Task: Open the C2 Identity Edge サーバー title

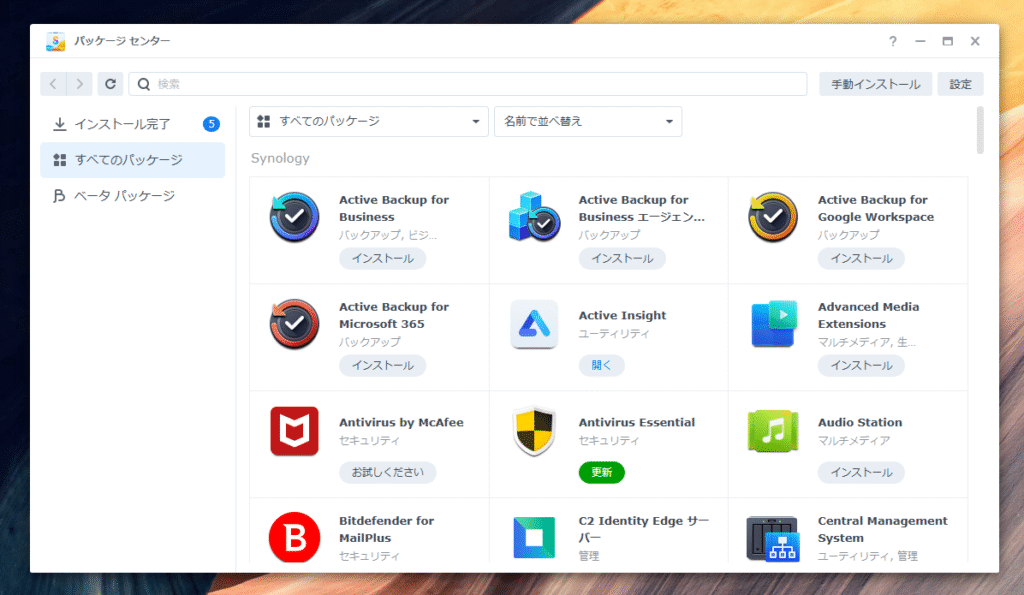Action: pyautogui.click(x=644, y=530)
